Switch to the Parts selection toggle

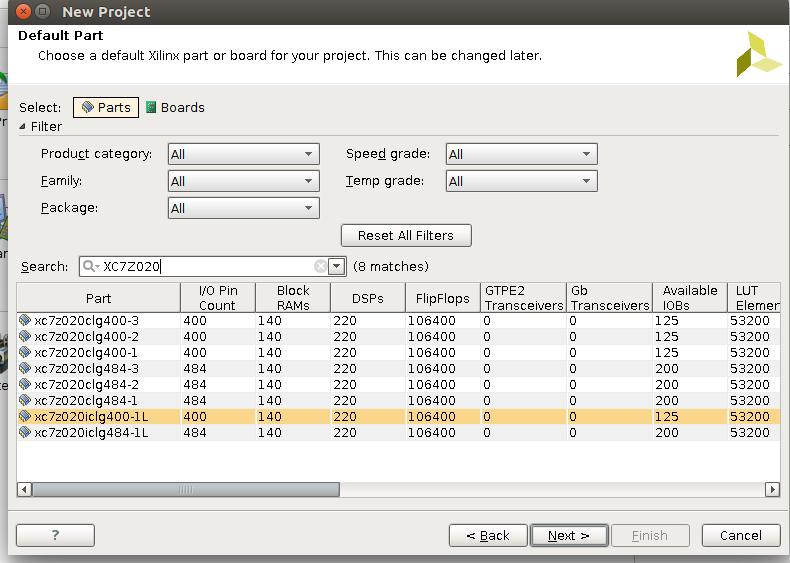pyautogui.click(x=106, y=107)
